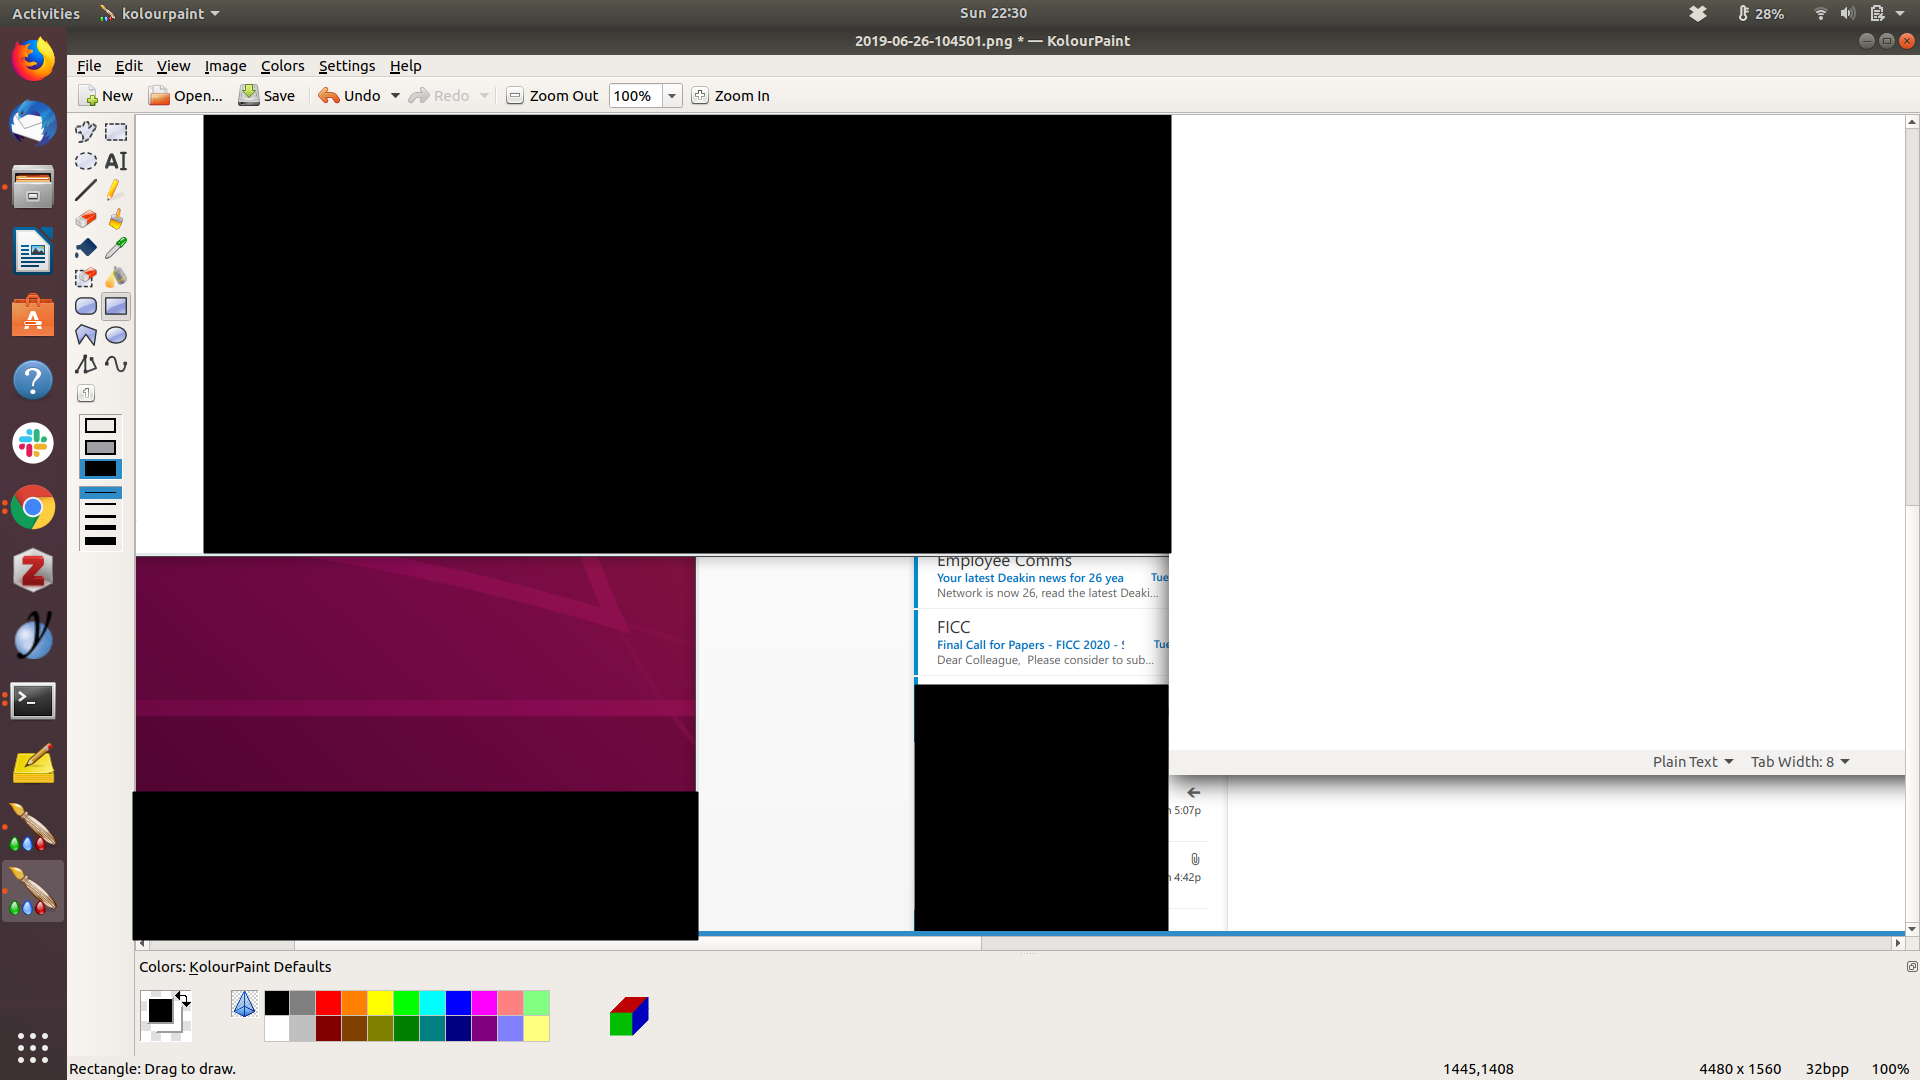Pick the red color swatch

[328, 1003]
